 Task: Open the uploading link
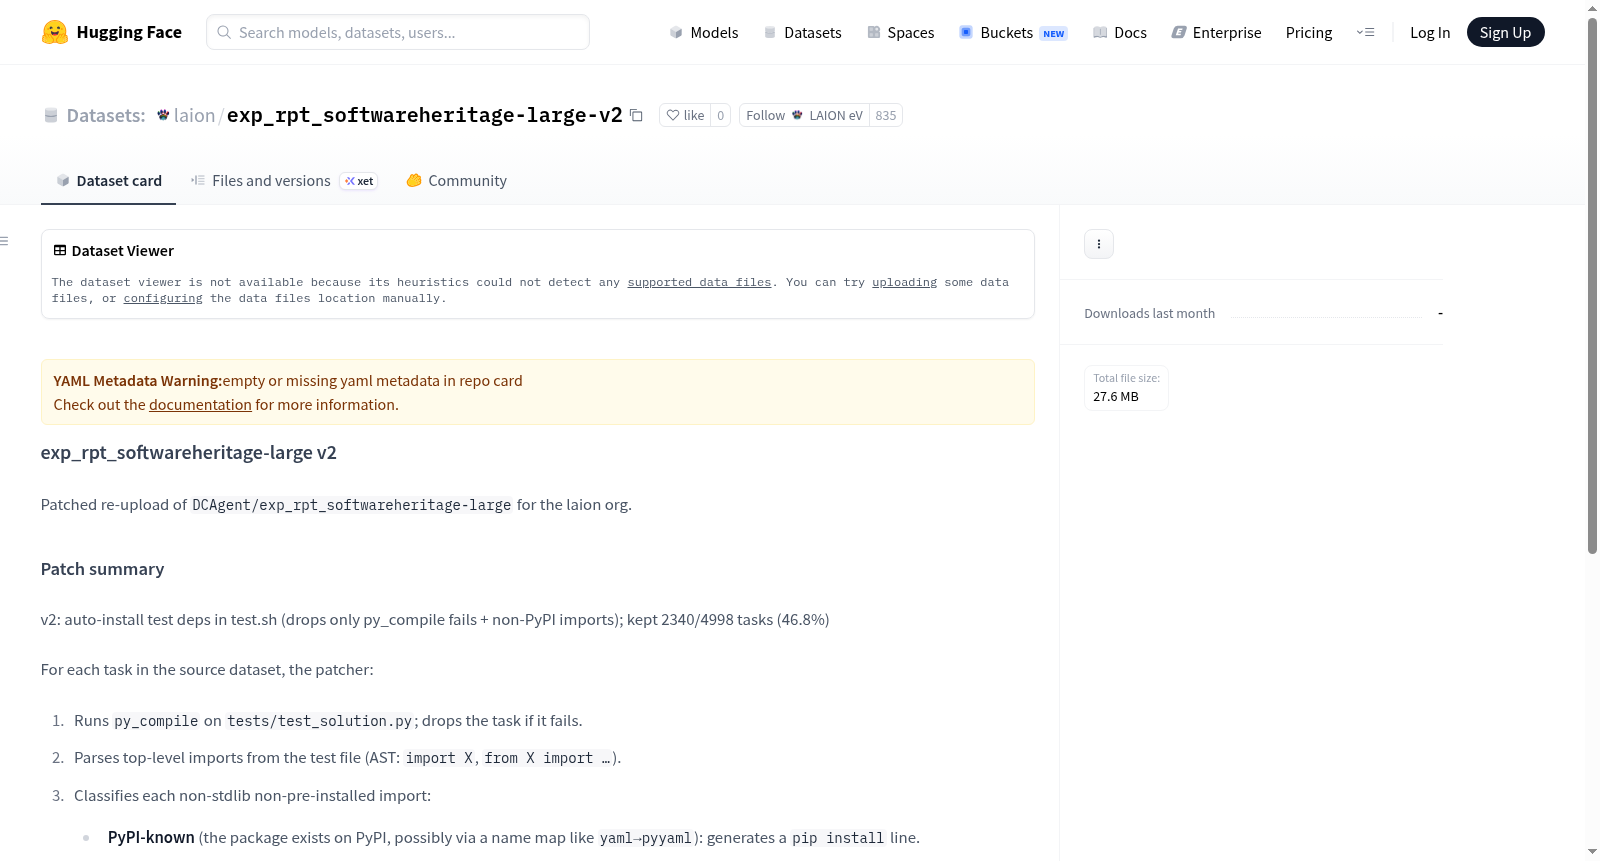pyautogui.click(x=904, y=282)
